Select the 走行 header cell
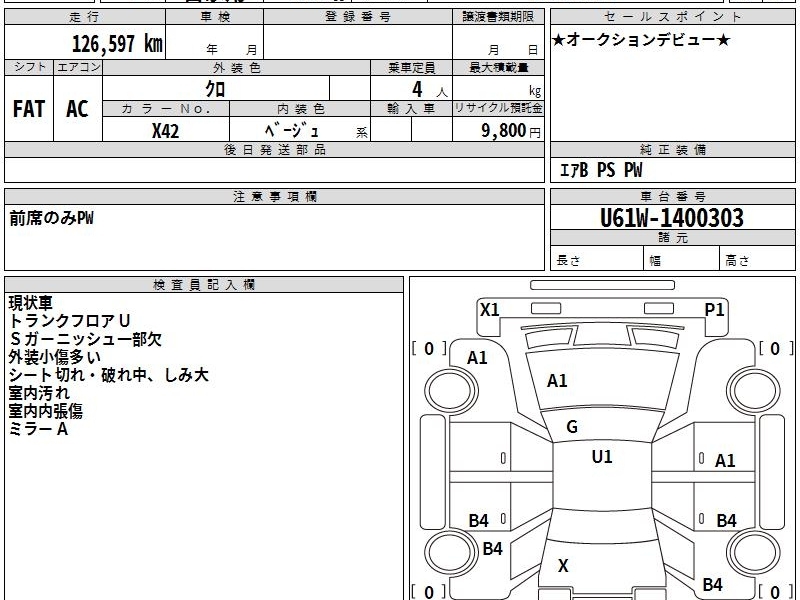 tap(85, 17)
